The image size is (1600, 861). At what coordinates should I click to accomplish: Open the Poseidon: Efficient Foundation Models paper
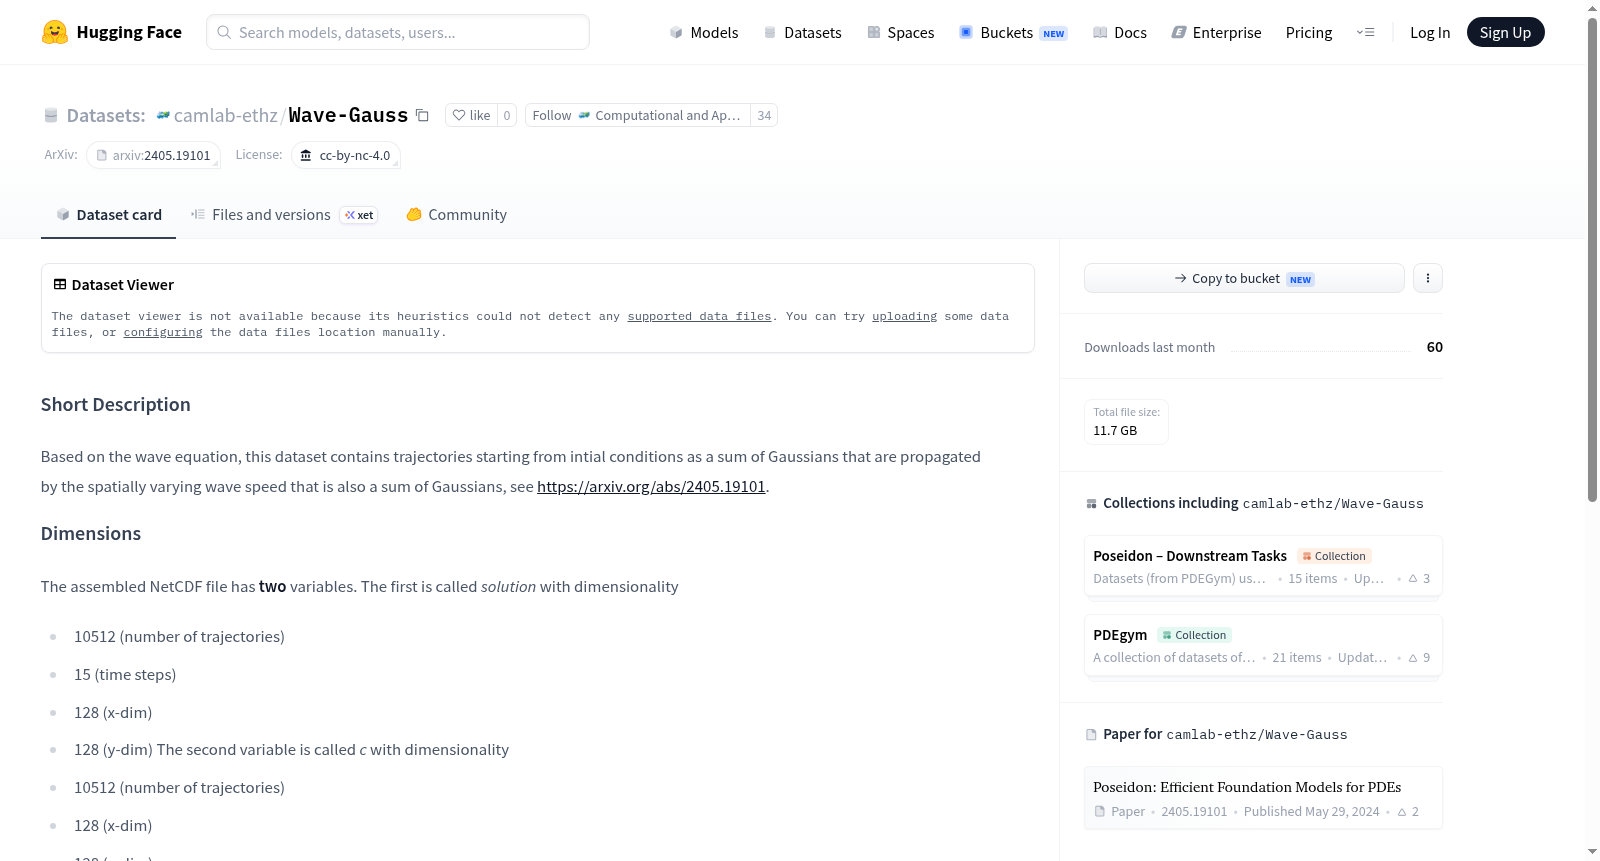1263,797
